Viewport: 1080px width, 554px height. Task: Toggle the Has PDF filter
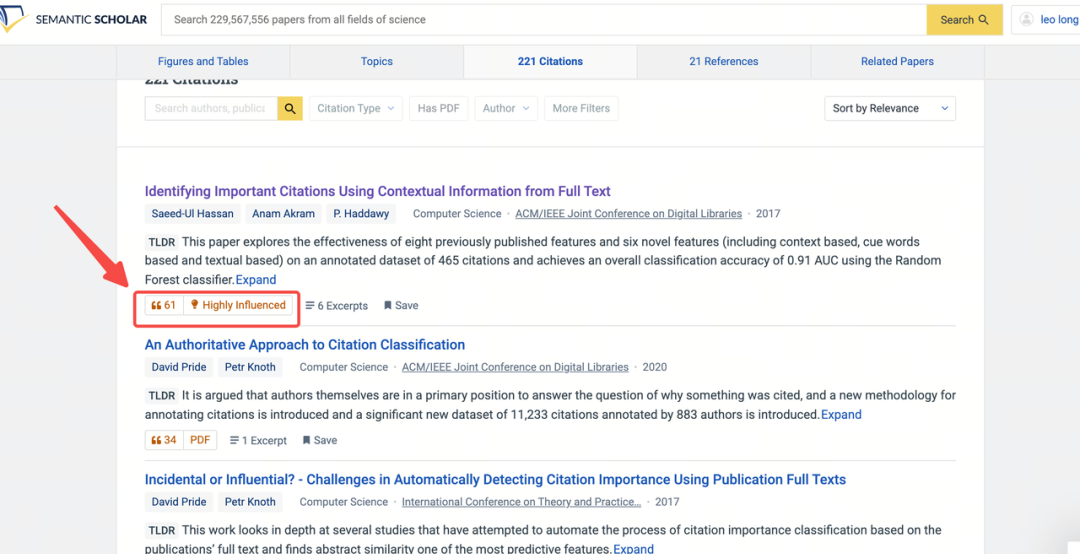pos(438,108)
